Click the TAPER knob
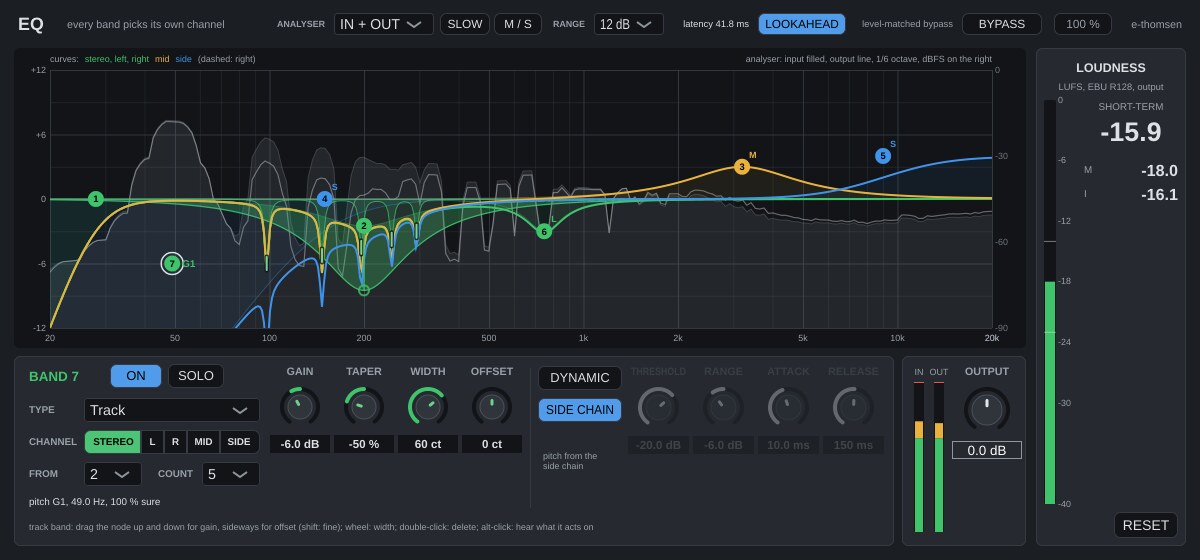Screen dimensions: 1200x560 pos(364,406)
